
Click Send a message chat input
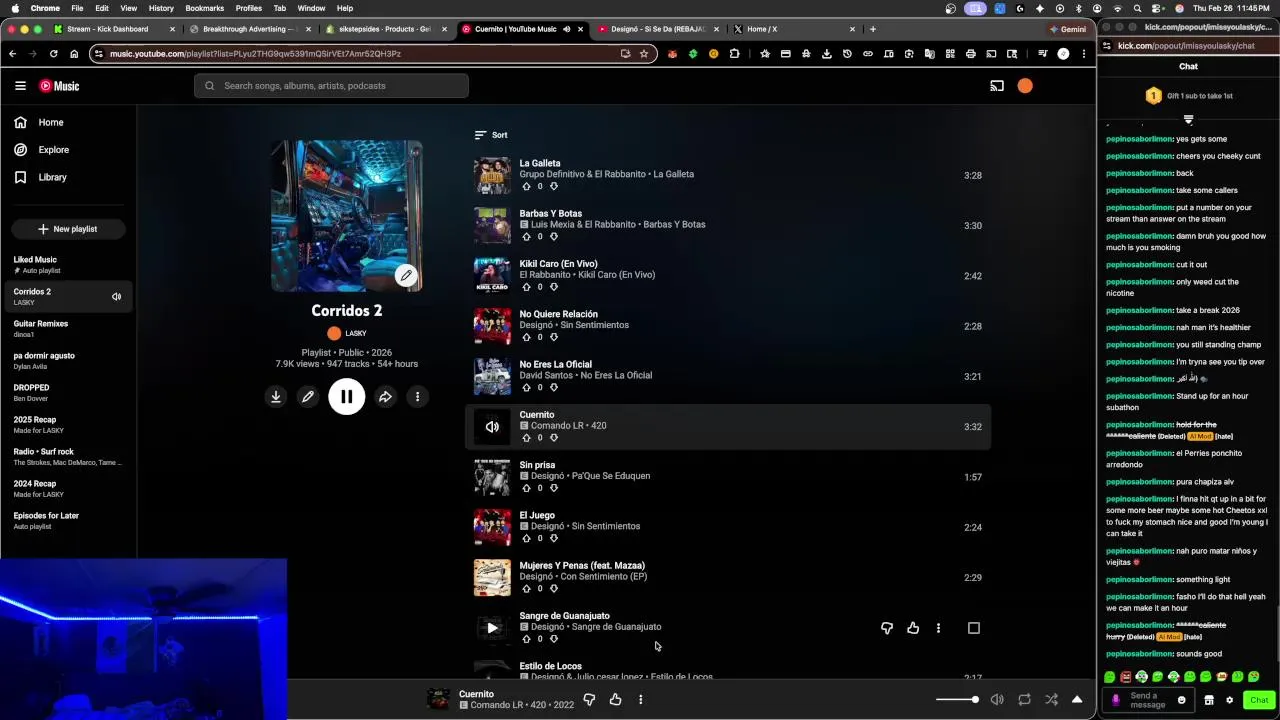coord(1148,700)
